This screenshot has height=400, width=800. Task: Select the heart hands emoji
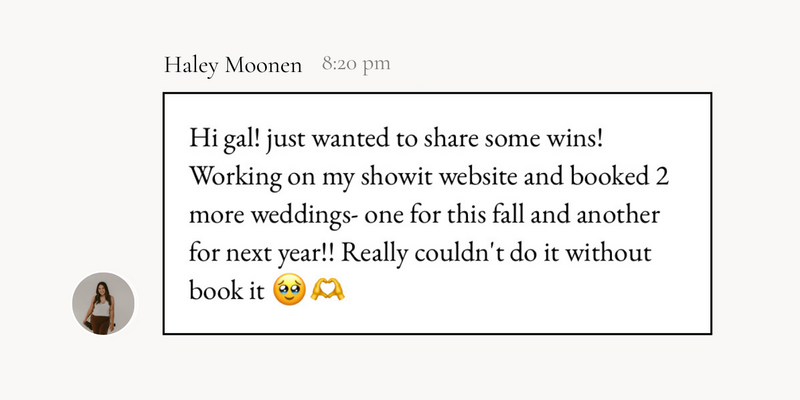click(x=328, y=289)
